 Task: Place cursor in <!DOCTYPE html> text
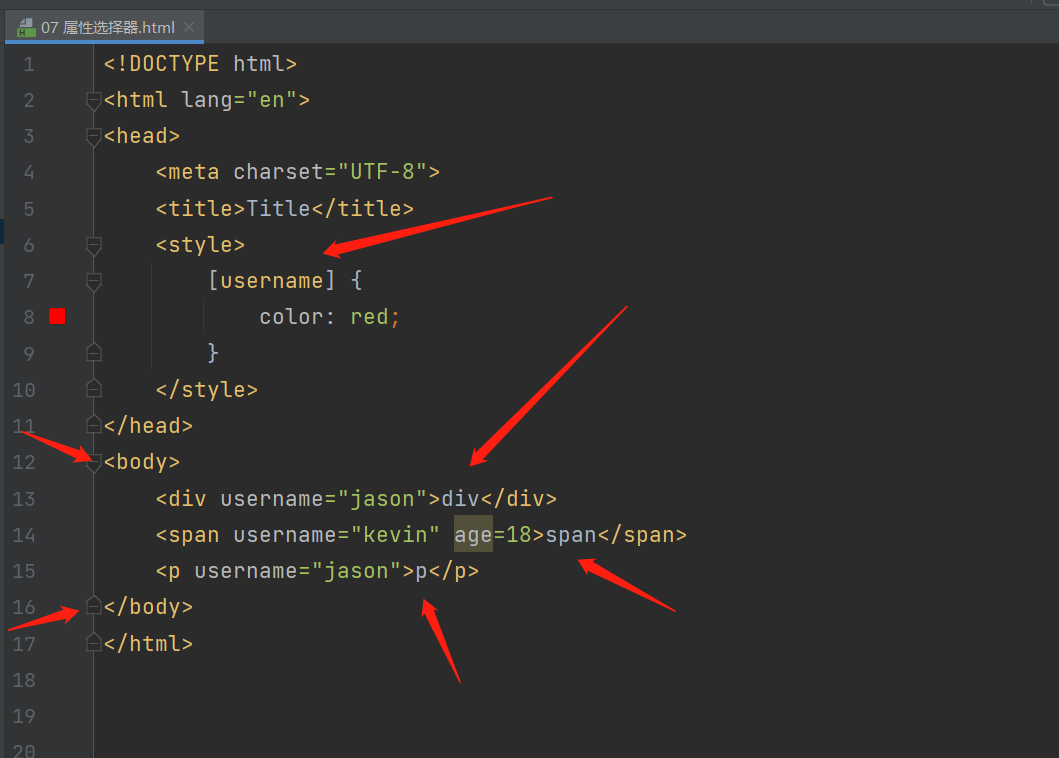coord(200,64)
